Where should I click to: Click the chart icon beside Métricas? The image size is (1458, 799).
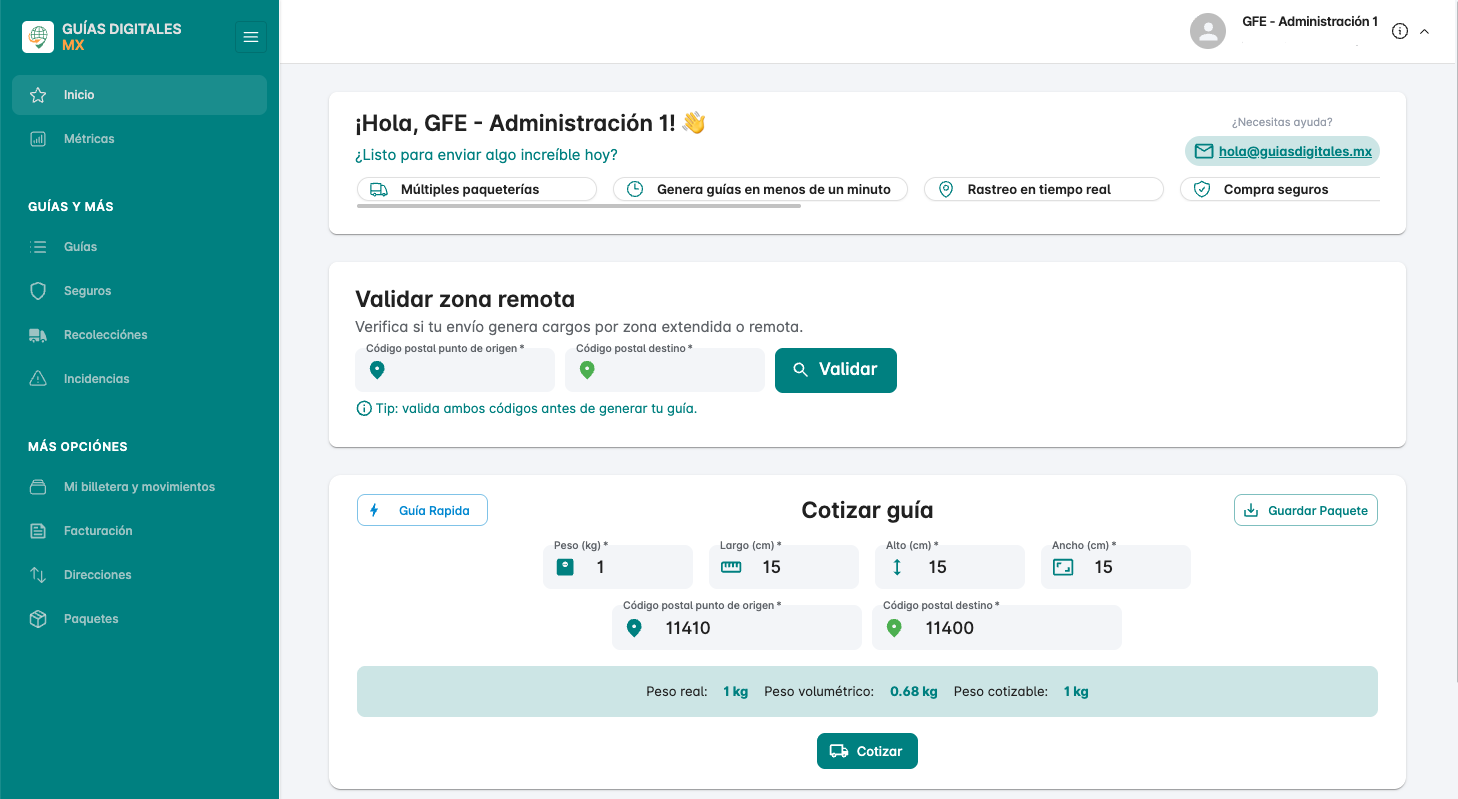pyautogui.click(x=38, y=139)
